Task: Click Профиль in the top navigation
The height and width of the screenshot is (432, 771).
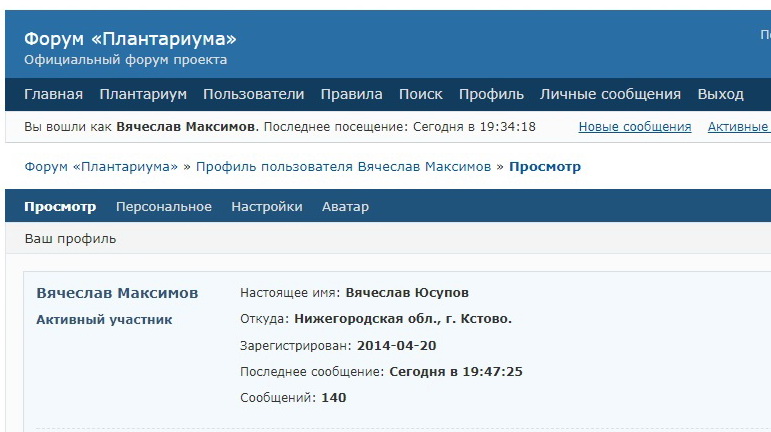Action: click(x=491, y=94)
